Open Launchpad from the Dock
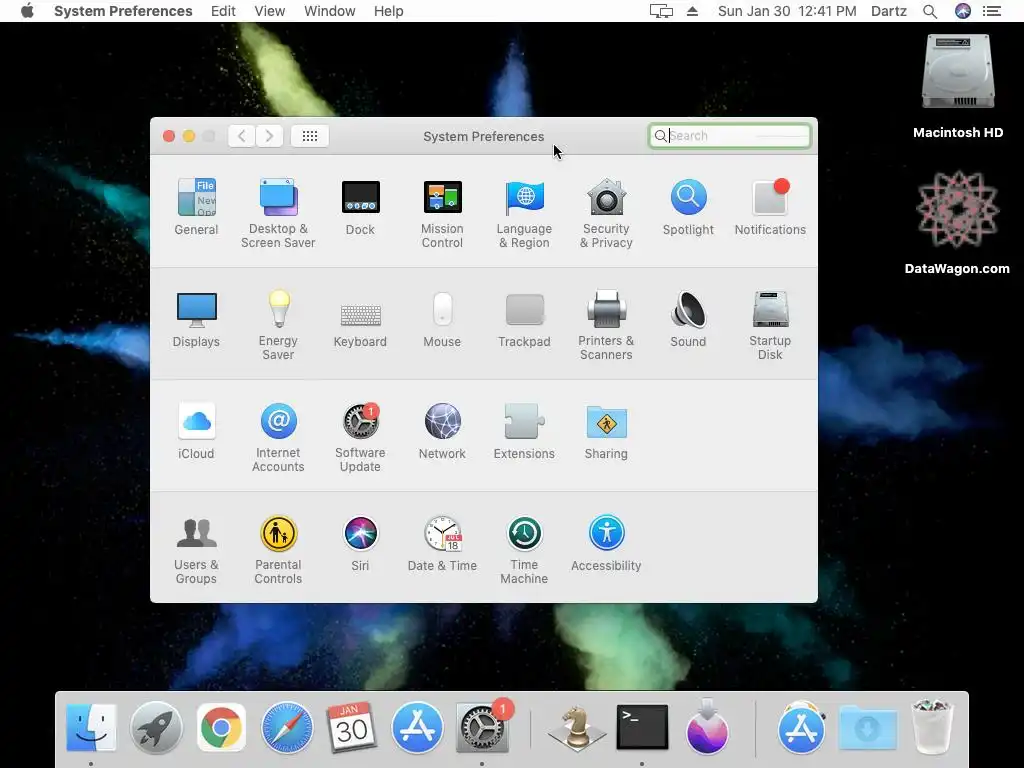This screenshot has width=1024, height=768. tap(156, 727)
